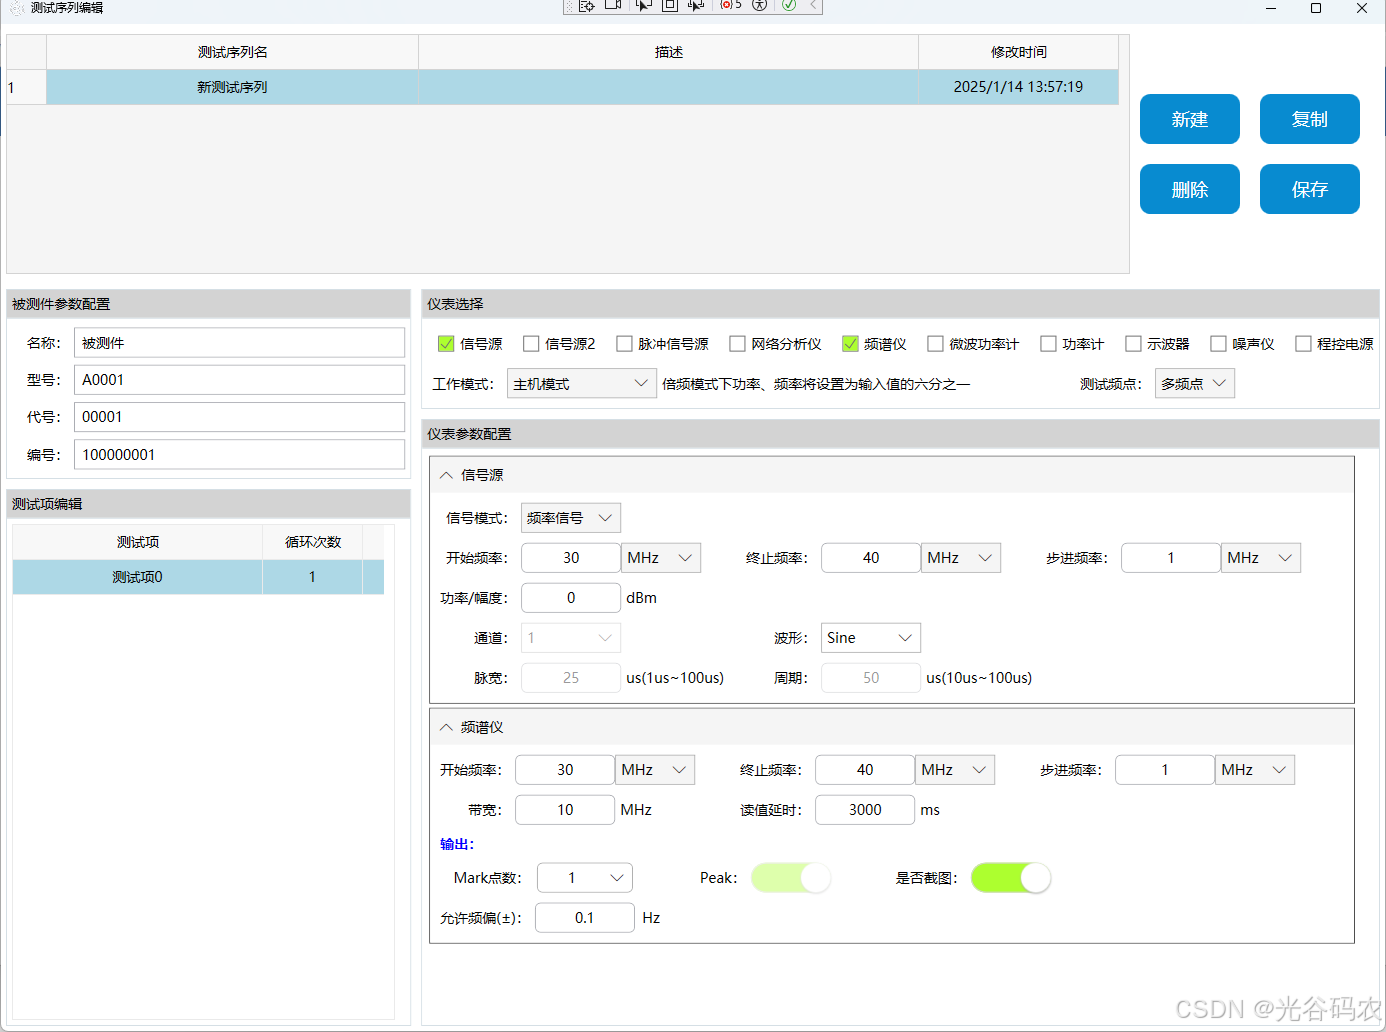The height and width of the screenshot is (1032, 1386).
Task: Enable the 示波器 checkbox
Action: pyautogui.click(x=1133, y=344)
